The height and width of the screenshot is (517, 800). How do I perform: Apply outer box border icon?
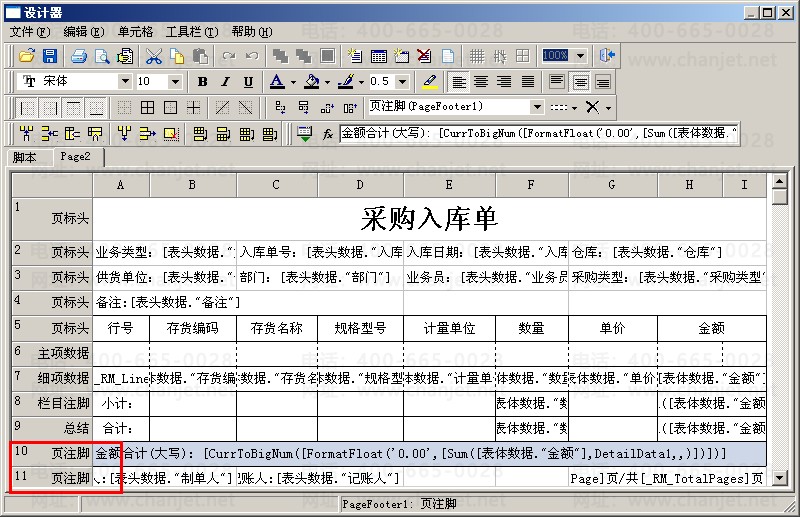[170, 107]
